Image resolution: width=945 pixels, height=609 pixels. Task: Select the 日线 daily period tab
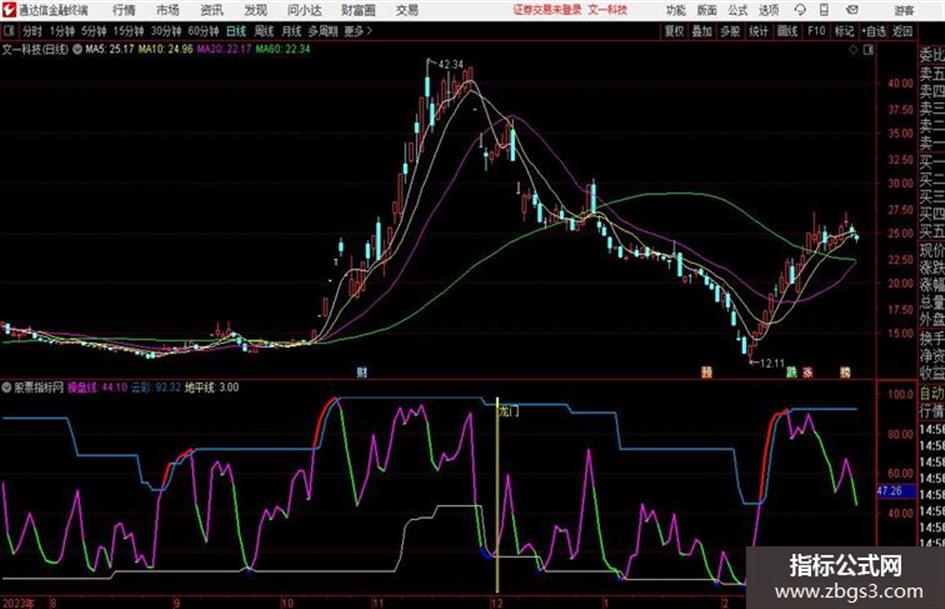(236, 31)
